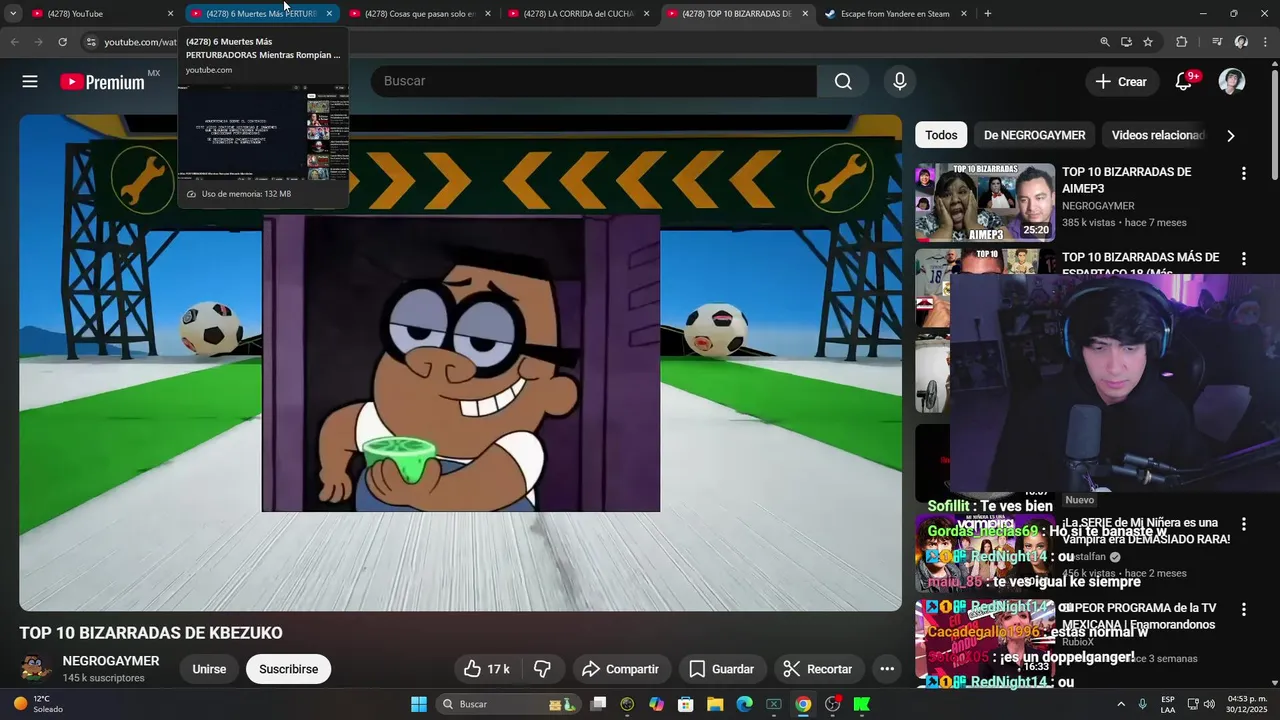Open Windows Start menu
Screen dimensions: 1280x720
pos(419,704)
